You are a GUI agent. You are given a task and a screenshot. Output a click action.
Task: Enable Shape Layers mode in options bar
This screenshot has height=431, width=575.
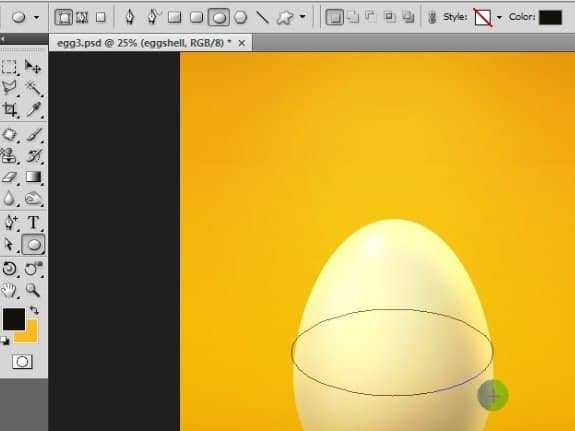[x=63, y=17]
